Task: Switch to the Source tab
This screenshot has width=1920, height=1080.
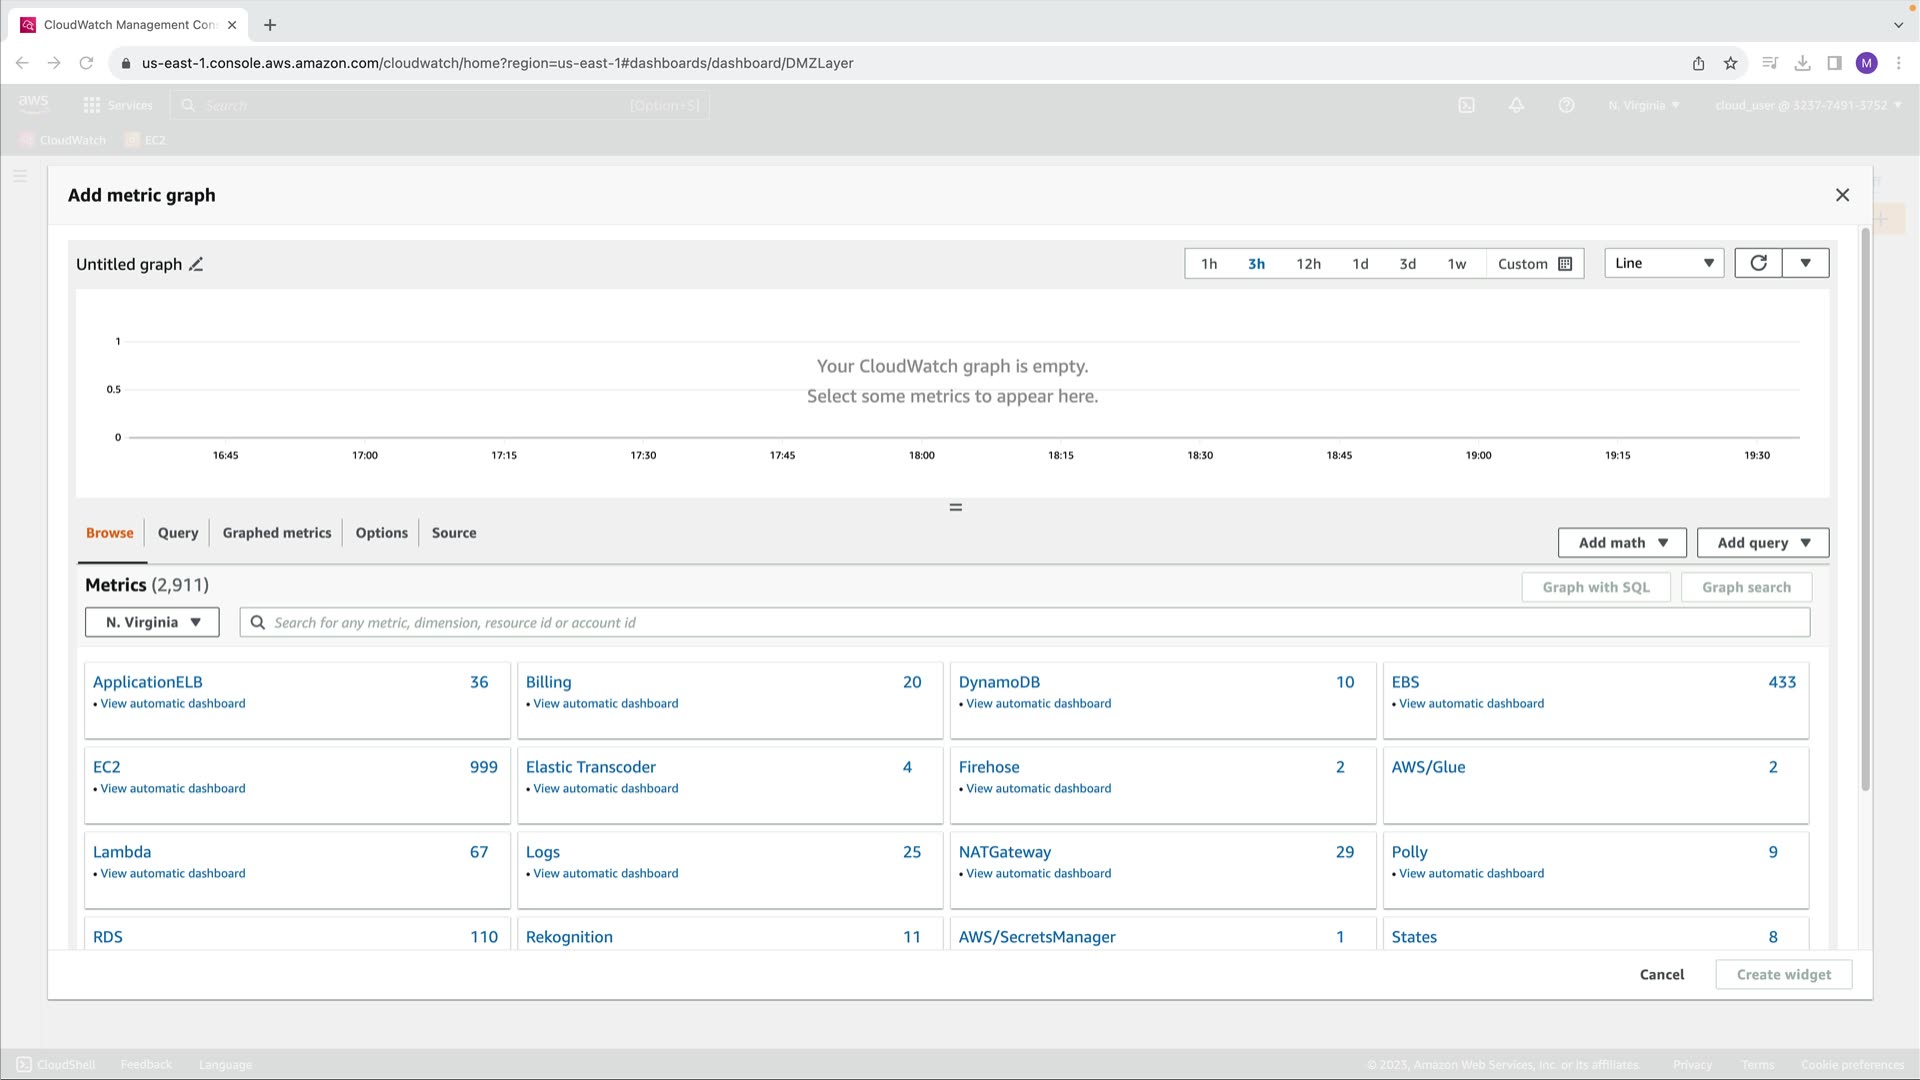Action: pos(453,533)
